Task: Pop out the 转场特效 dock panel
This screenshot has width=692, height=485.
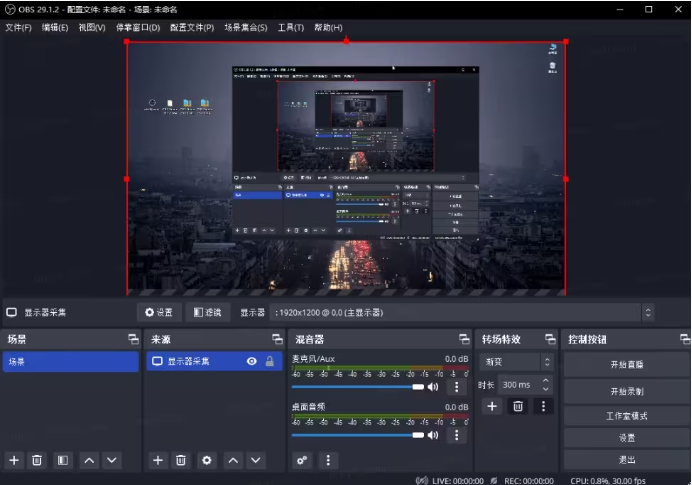Action: coord(550,339)
